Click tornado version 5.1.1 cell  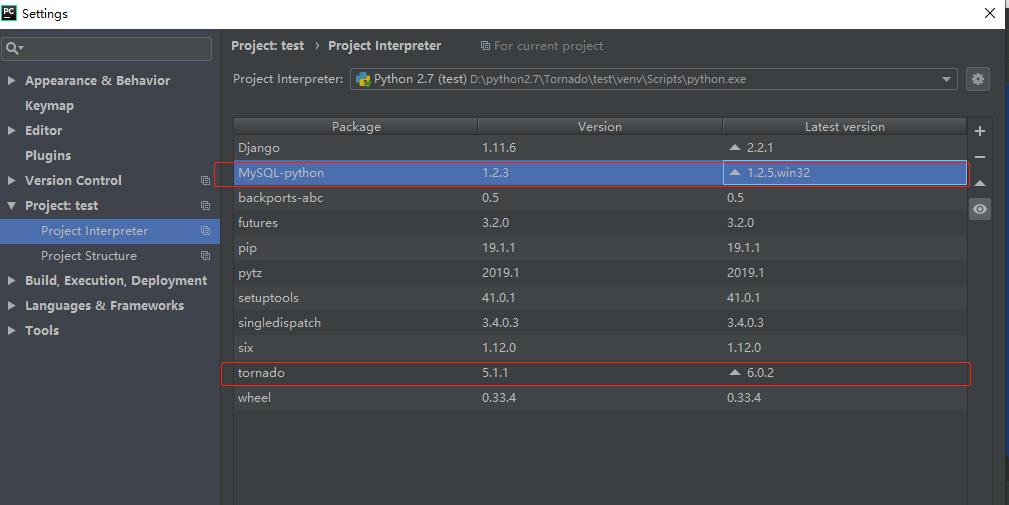(x=600, y=372)
